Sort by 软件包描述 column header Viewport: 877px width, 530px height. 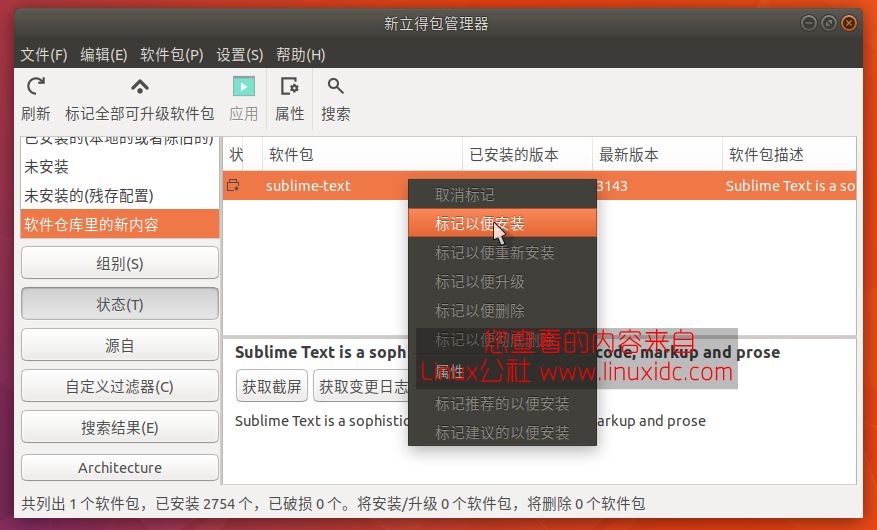coord(789,154)
